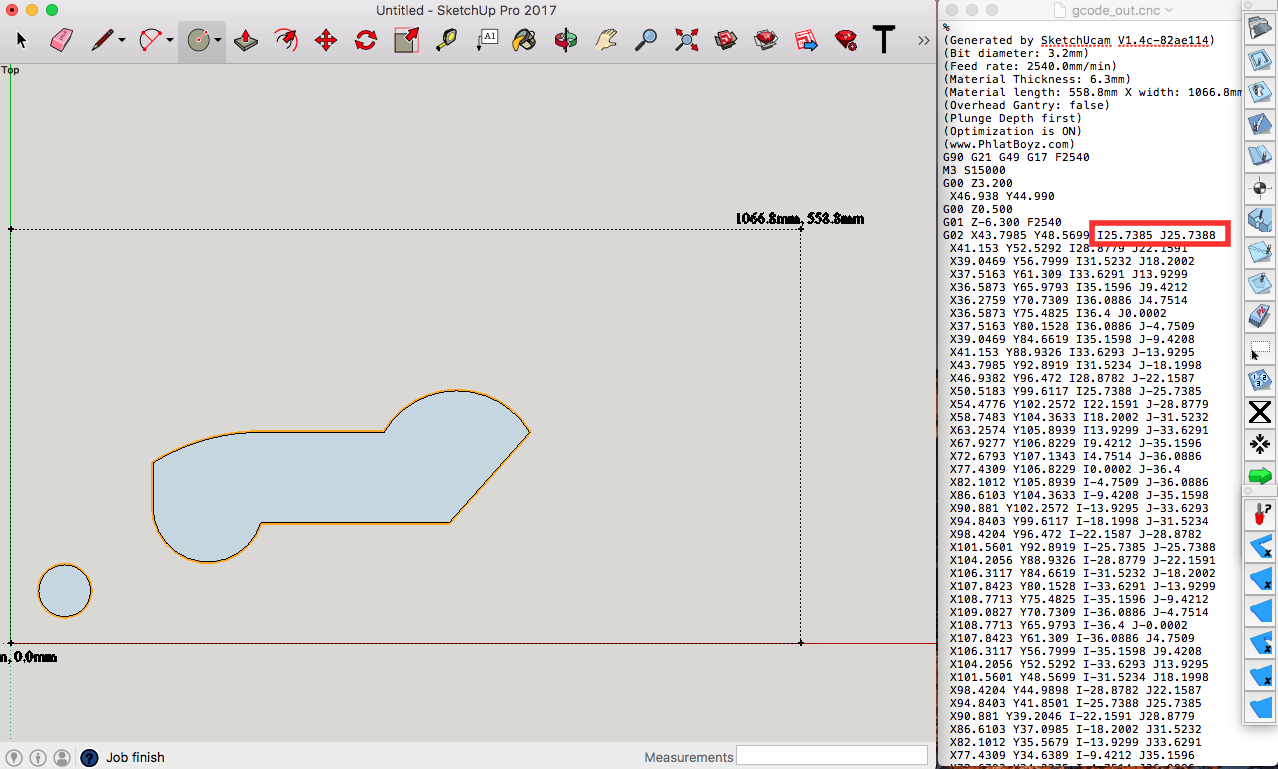Click the Measurements input box
1278x769 pixels.
click(x=832, y=756)
